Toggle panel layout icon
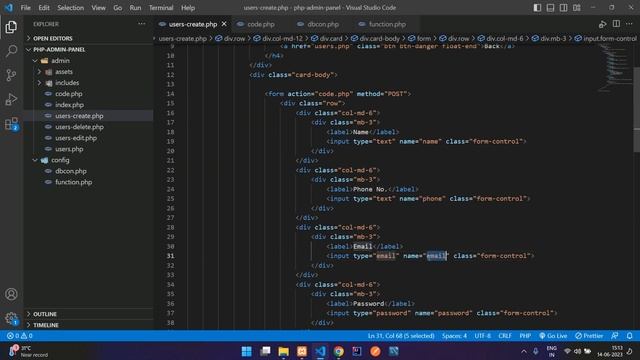This screenshot has width=640, height=360. coord(550,8)
